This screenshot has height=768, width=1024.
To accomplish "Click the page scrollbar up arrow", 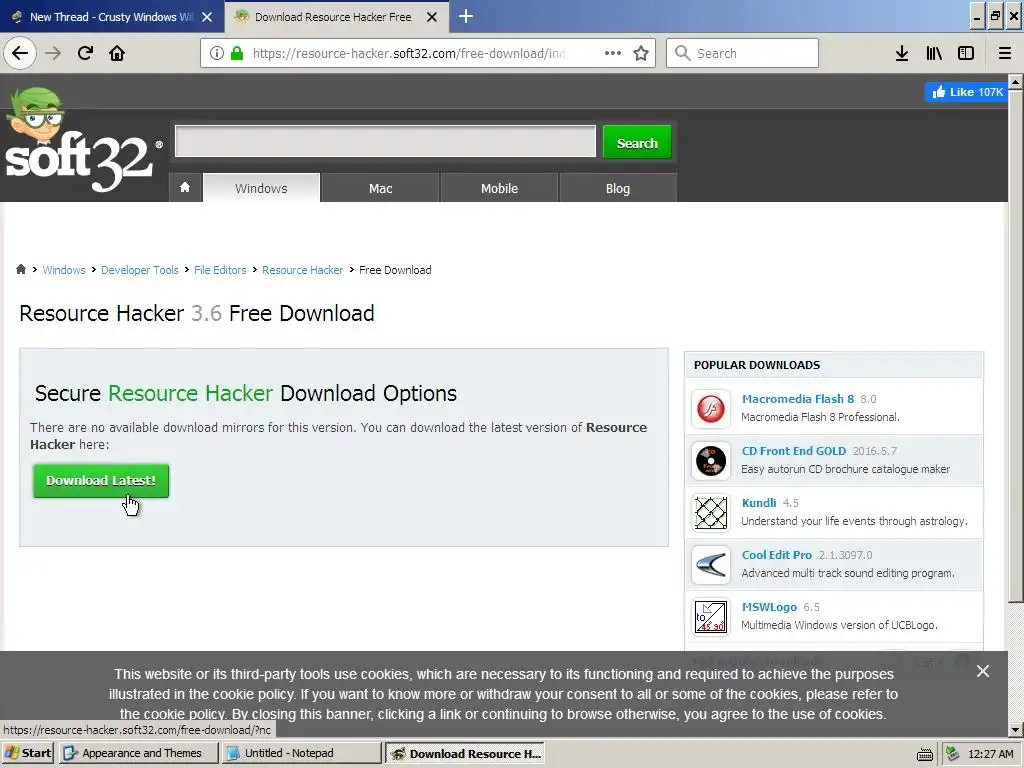I will [x=1015, y=82].
